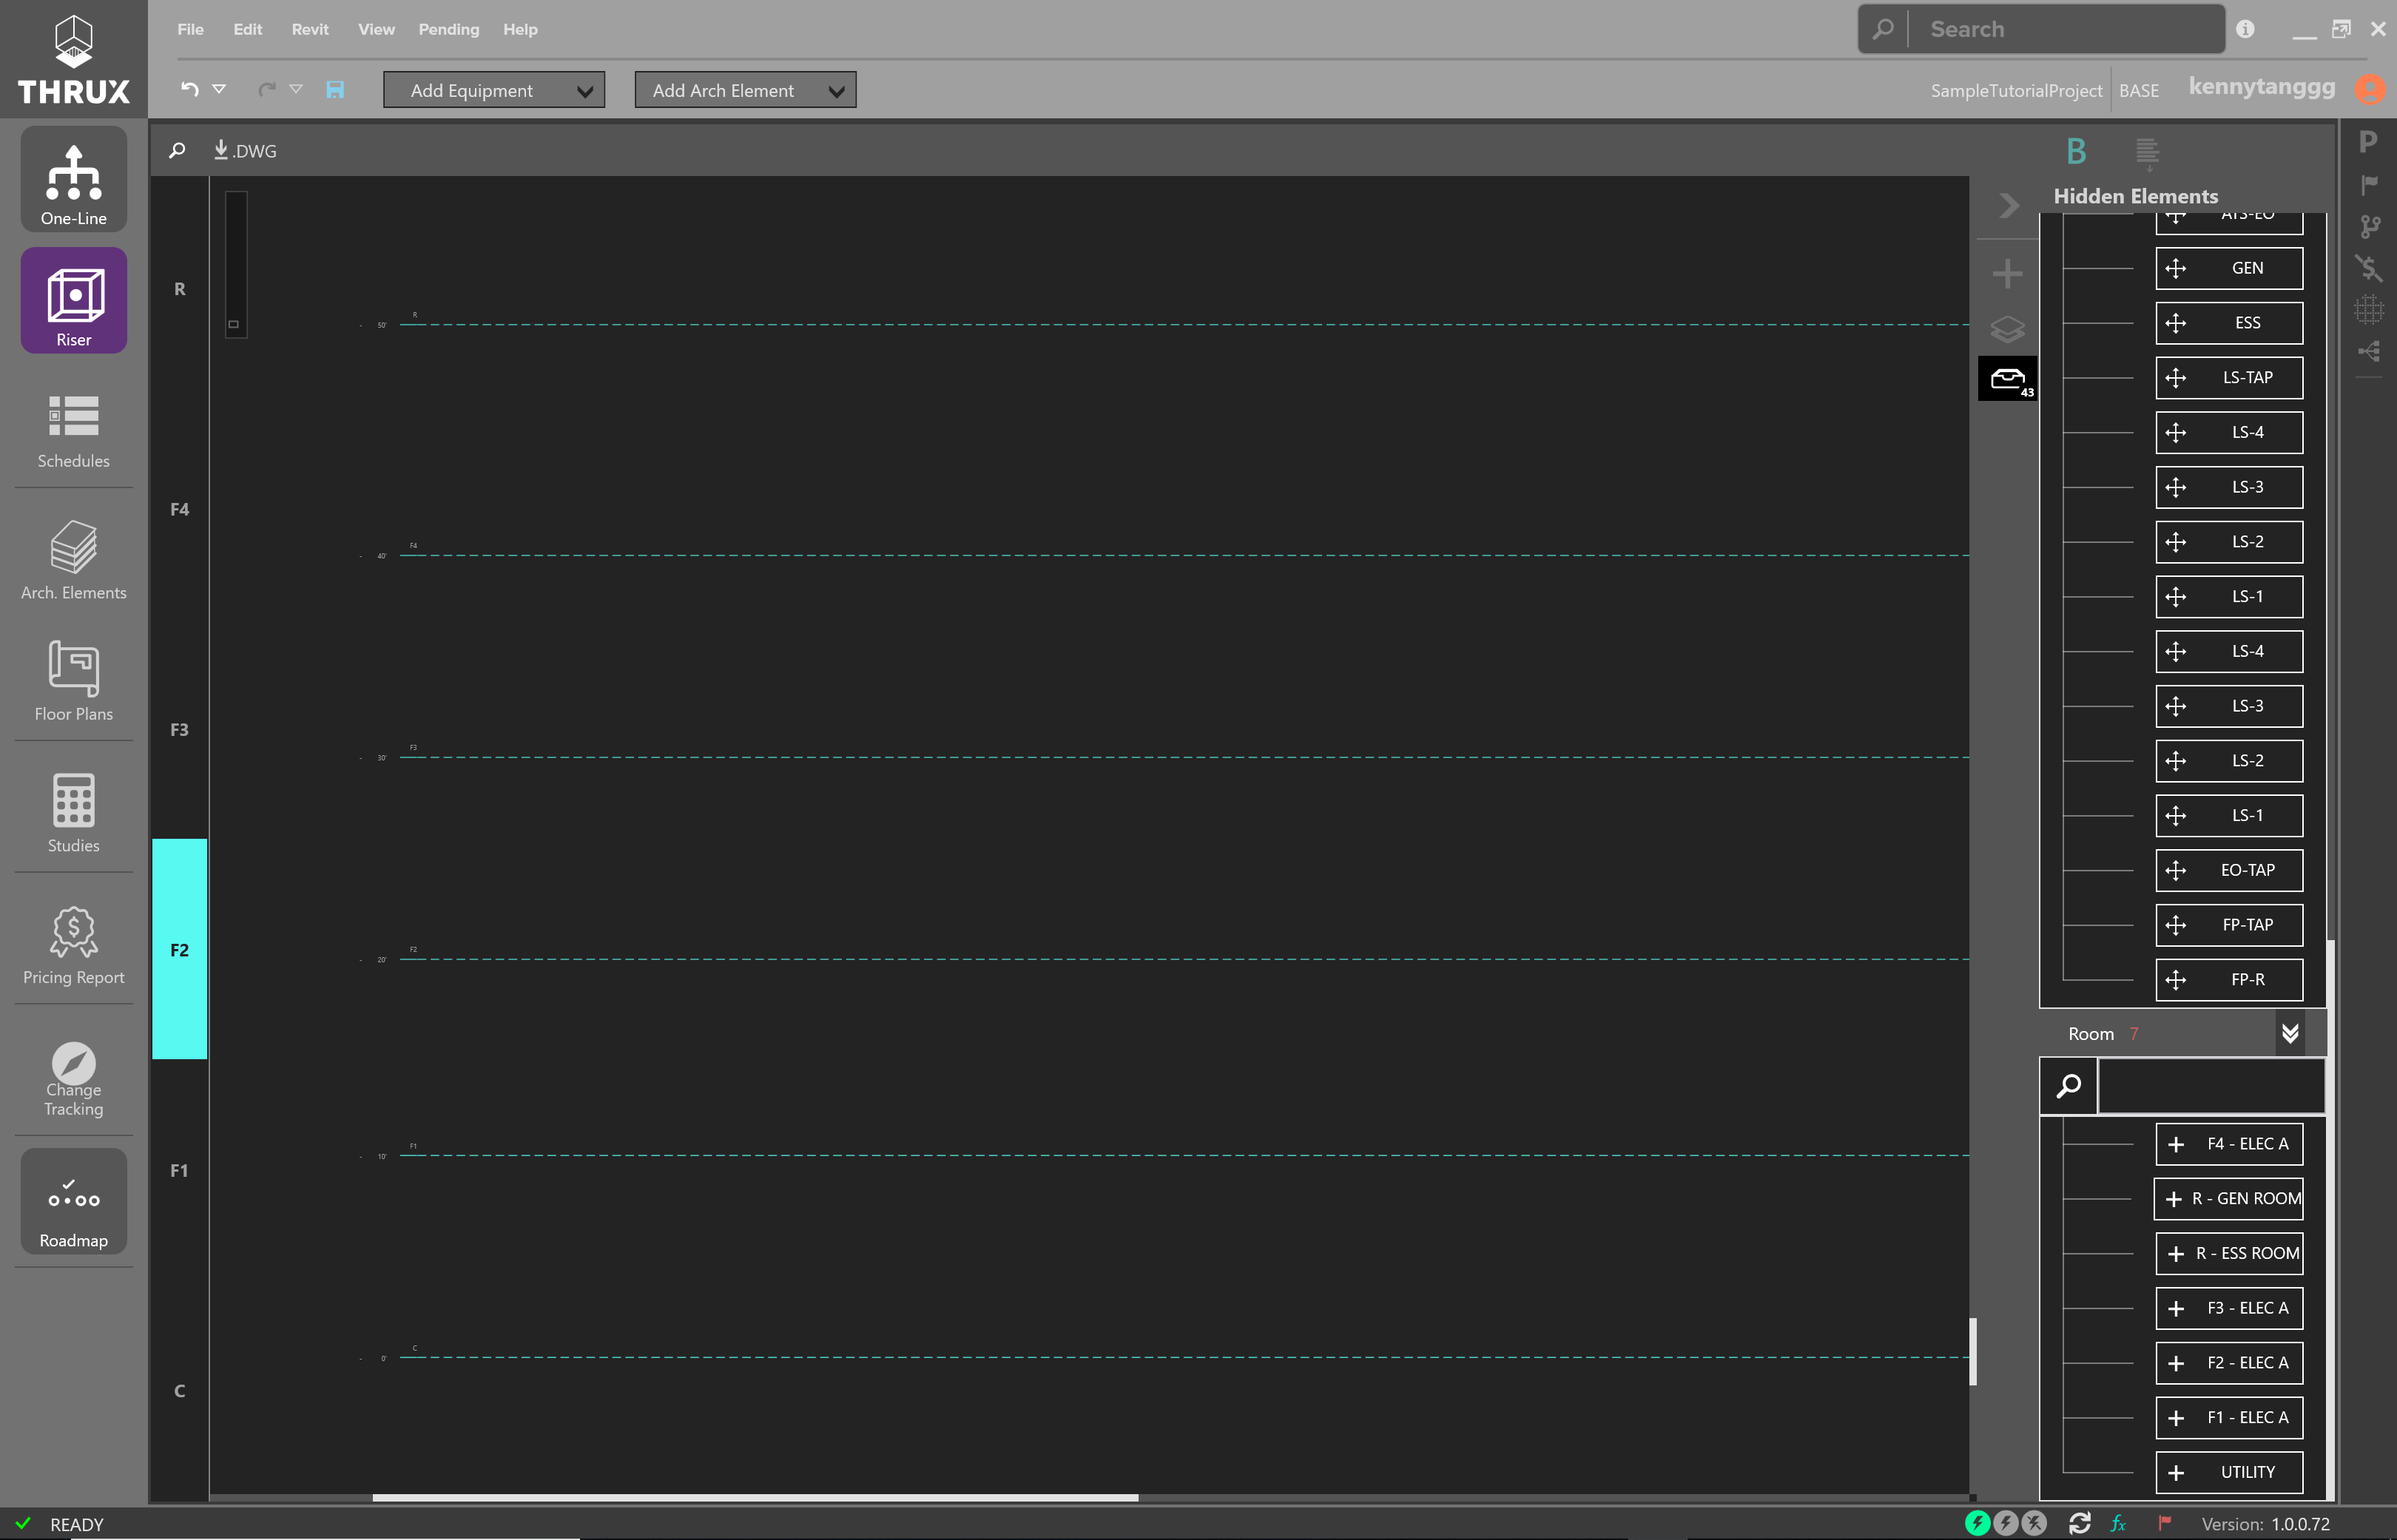
Task: Select floor F4 in level strip
Action: click(180, 509)
